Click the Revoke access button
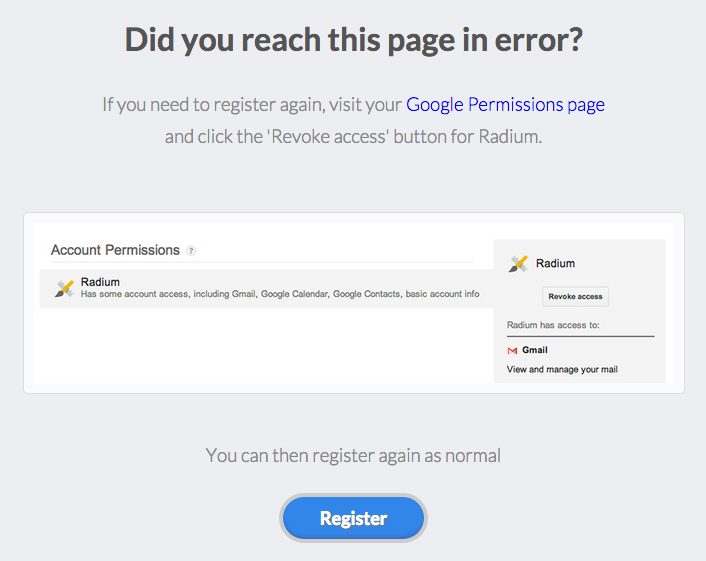The width and height of the screenshot is (706, 561). [575, 296]
